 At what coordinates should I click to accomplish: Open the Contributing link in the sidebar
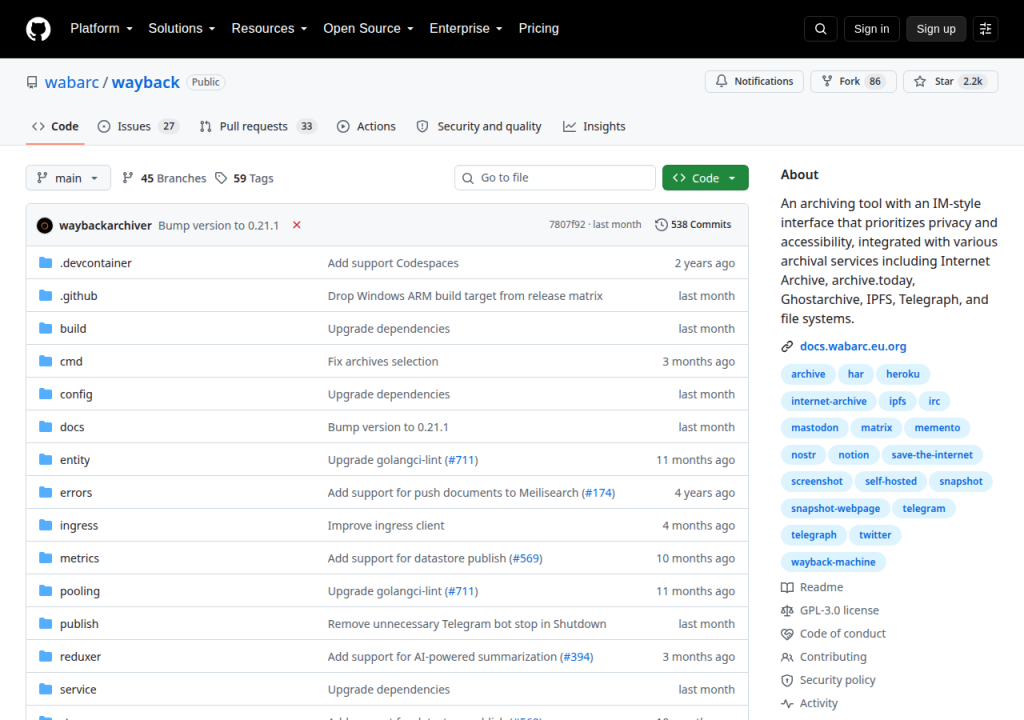(833, 657)
